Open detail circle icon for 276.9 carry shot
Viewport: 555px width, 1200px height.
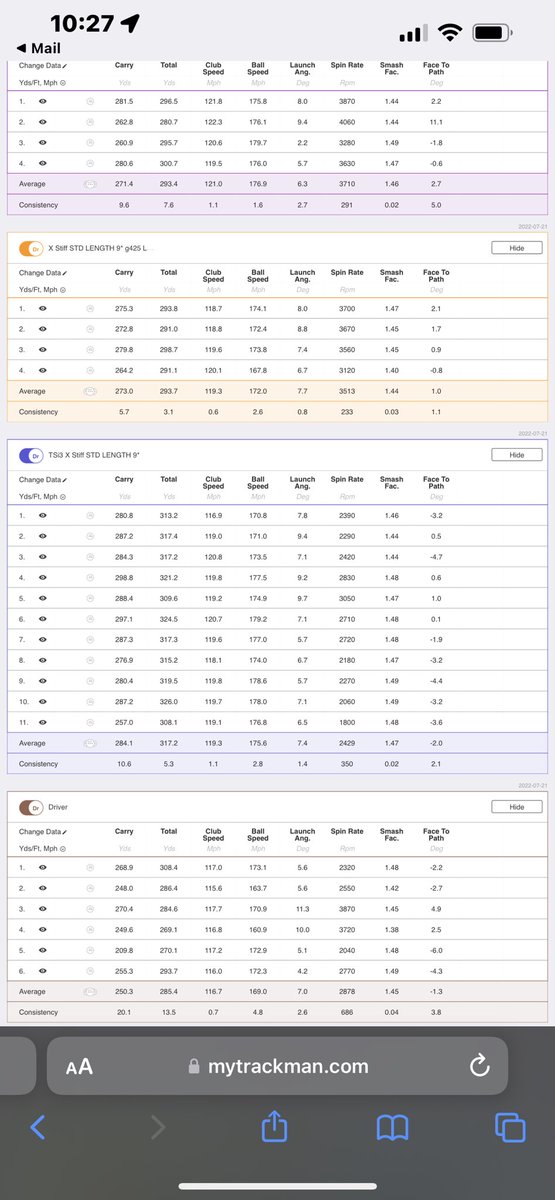(91, 660)
